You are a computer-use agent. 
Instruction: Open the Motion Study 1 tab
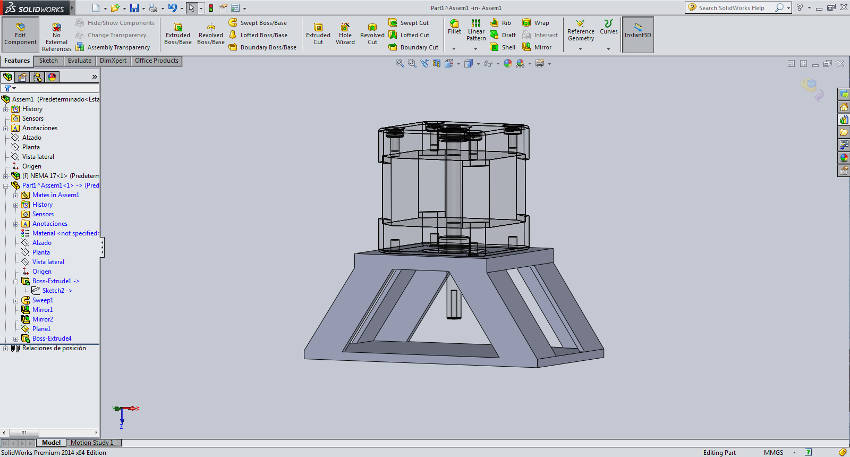(x=92, y=443)
